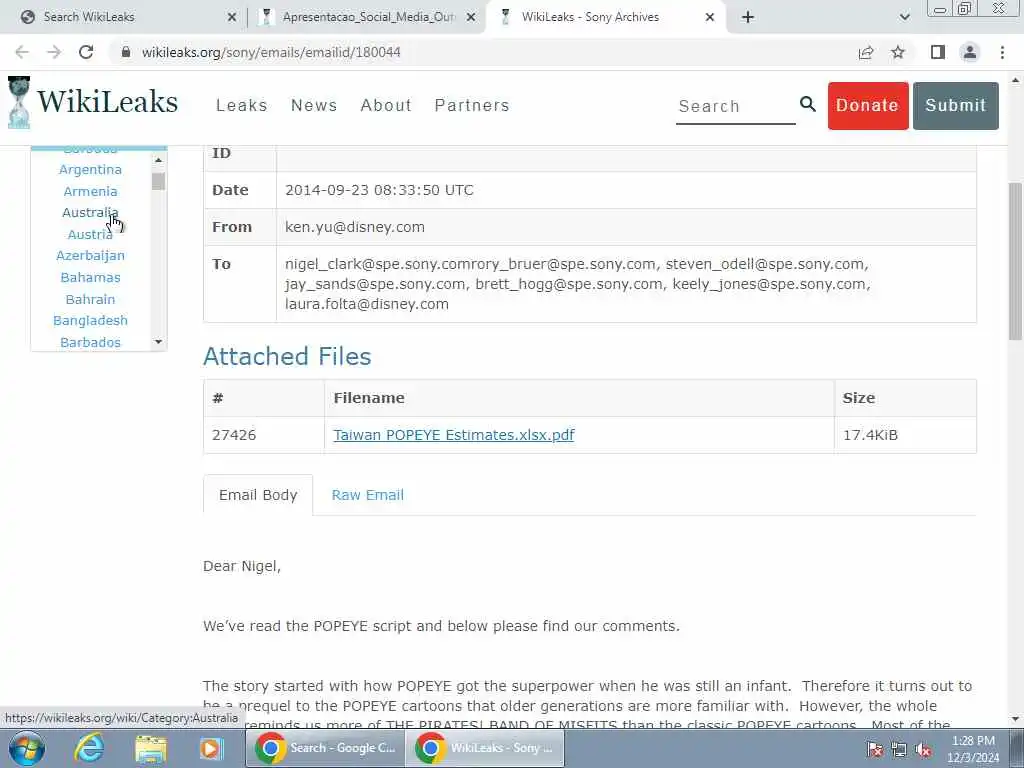This screenshot has height=768, width=1024.
Task: Click the WikiLeaks hourglass logo
Action: click(x=19, y=103)
